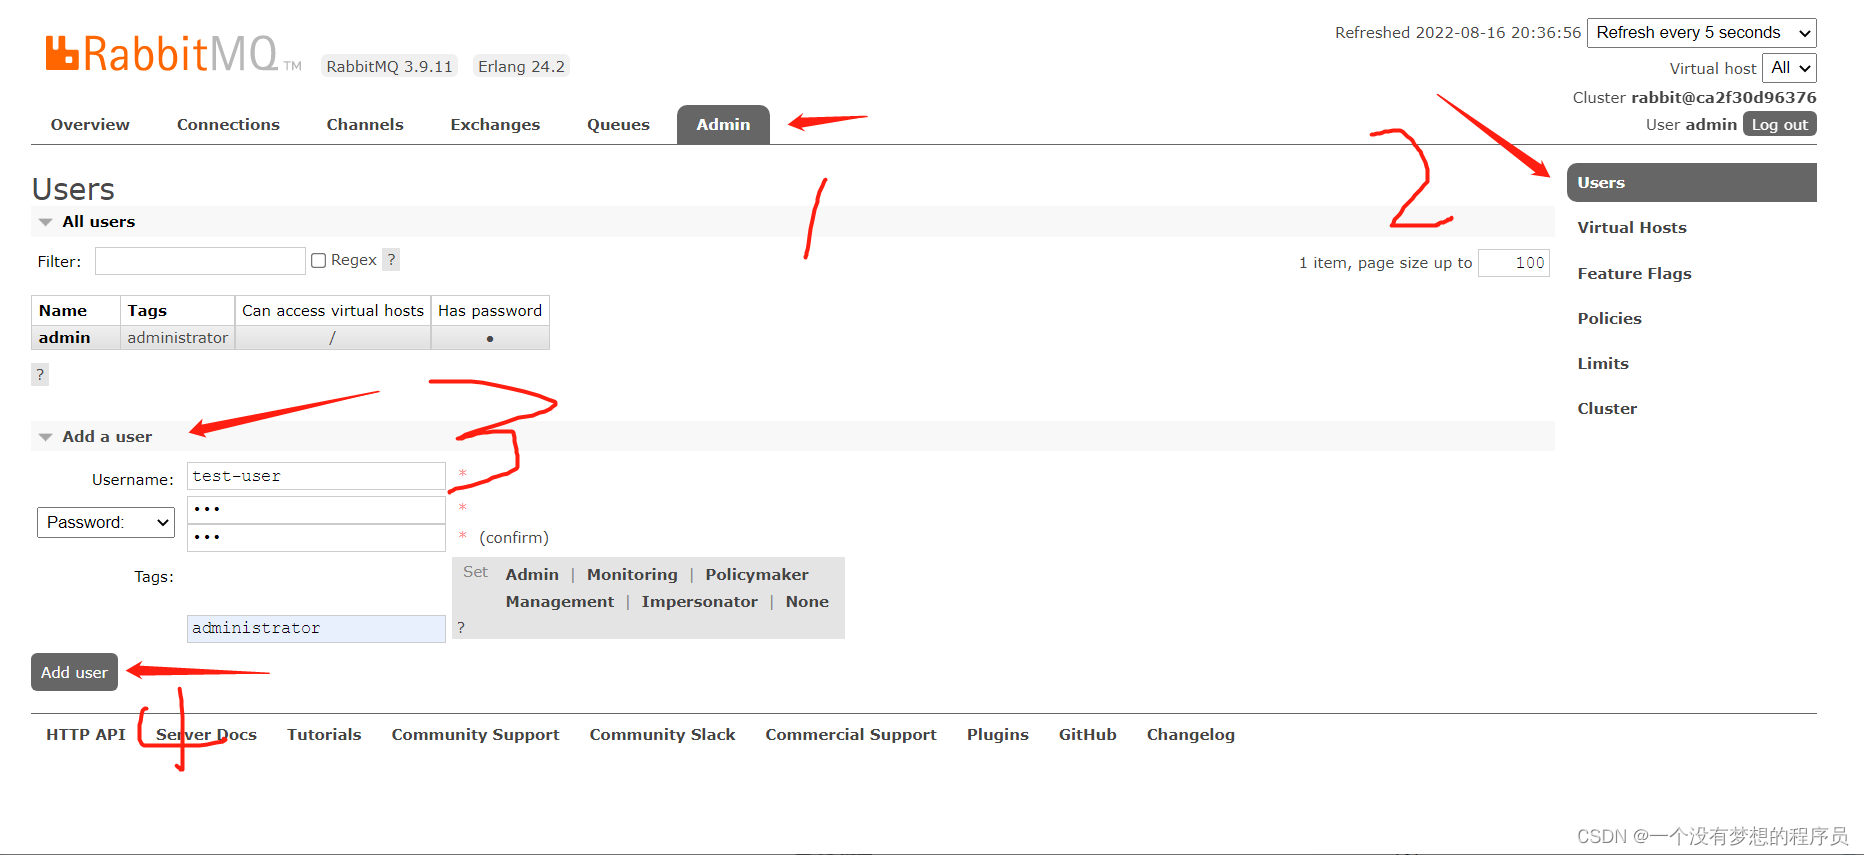Sort users by Name column
1864x855 pixels.
coord(63,311)
